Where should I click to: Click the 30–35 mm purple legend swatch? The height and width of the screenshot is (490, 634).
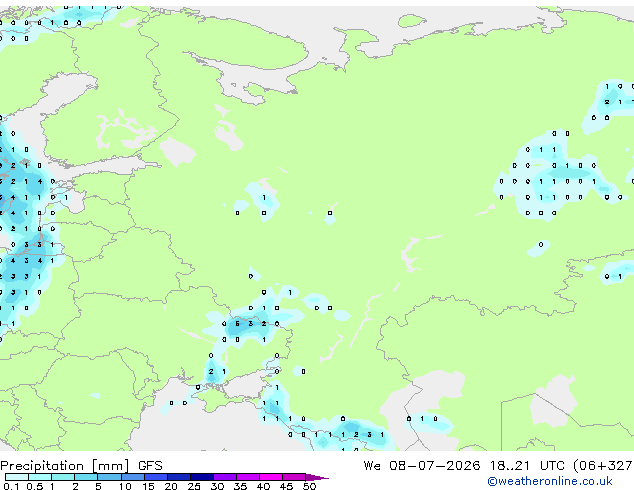point(225,477)
